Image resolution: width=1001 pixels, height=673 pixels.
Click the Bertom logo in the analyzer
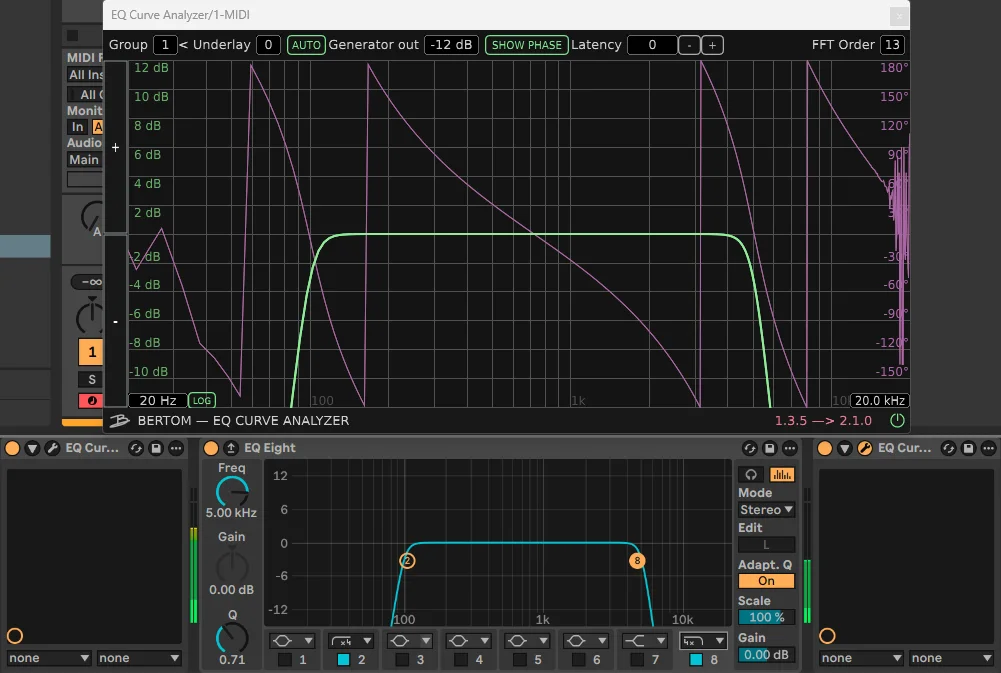click(119, 421)
